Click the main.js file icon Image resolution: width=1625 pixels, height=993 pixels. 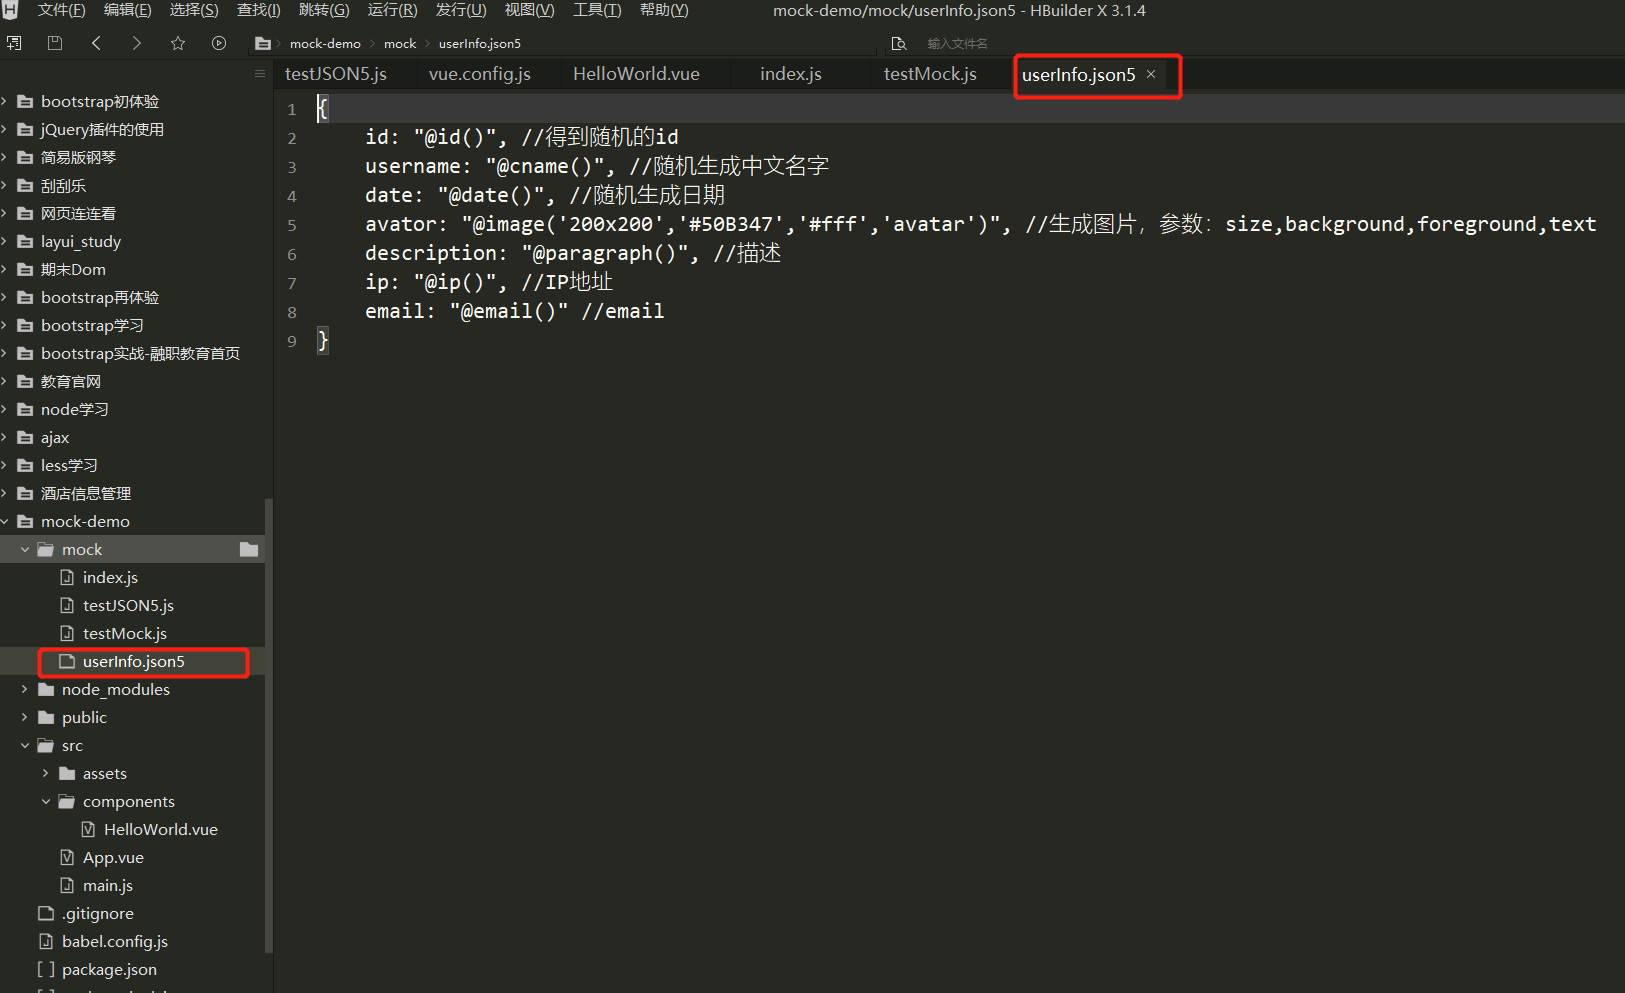(x=67, y=885)
